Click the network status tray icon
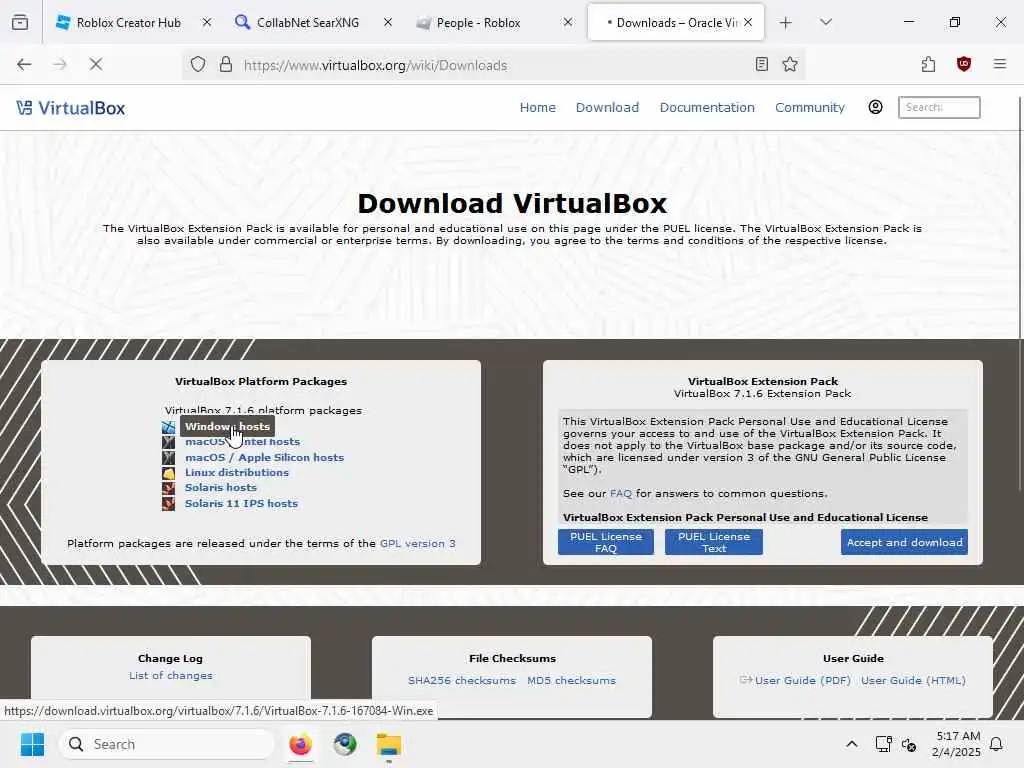Viewport: 1024px width, 768px height. click(883, 744)
